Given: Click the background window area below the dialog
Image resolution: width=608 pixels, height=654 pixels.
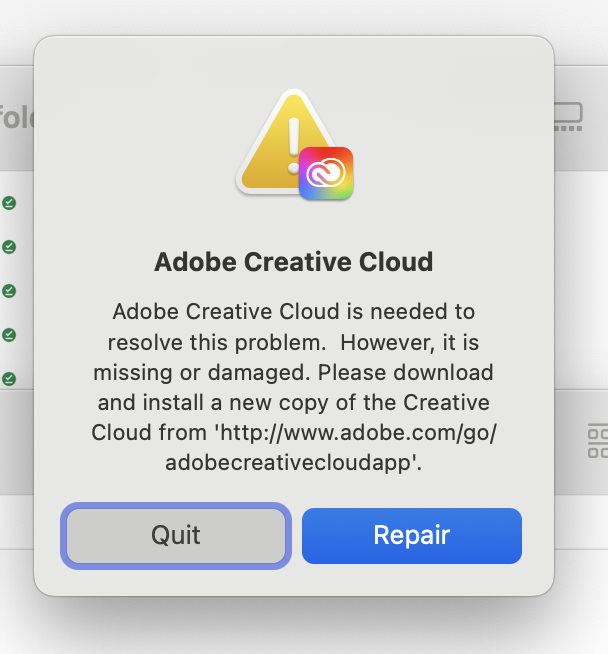Looking at the screenshot, I should pyautogui.click(x=300, y=625).
